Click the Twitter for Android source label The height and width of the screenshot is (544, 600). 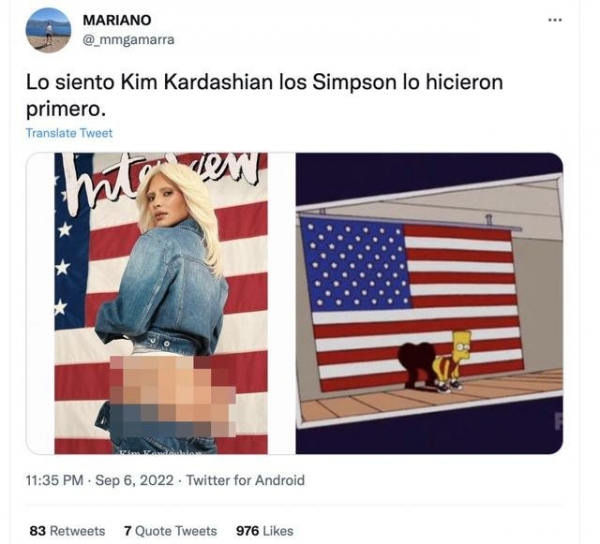245,480
